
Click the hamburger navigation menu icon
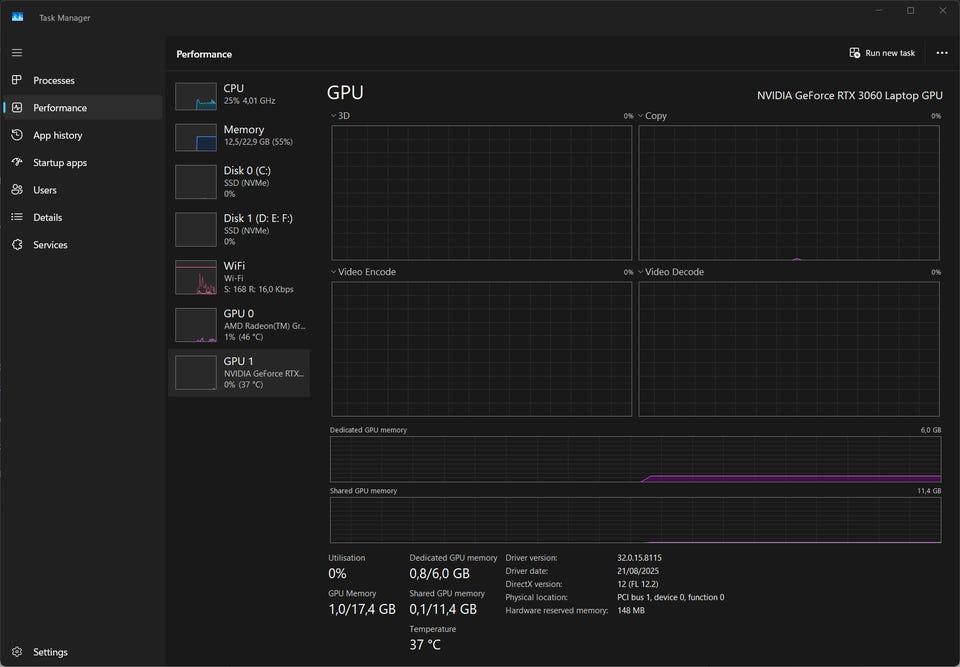click(17, 52)
